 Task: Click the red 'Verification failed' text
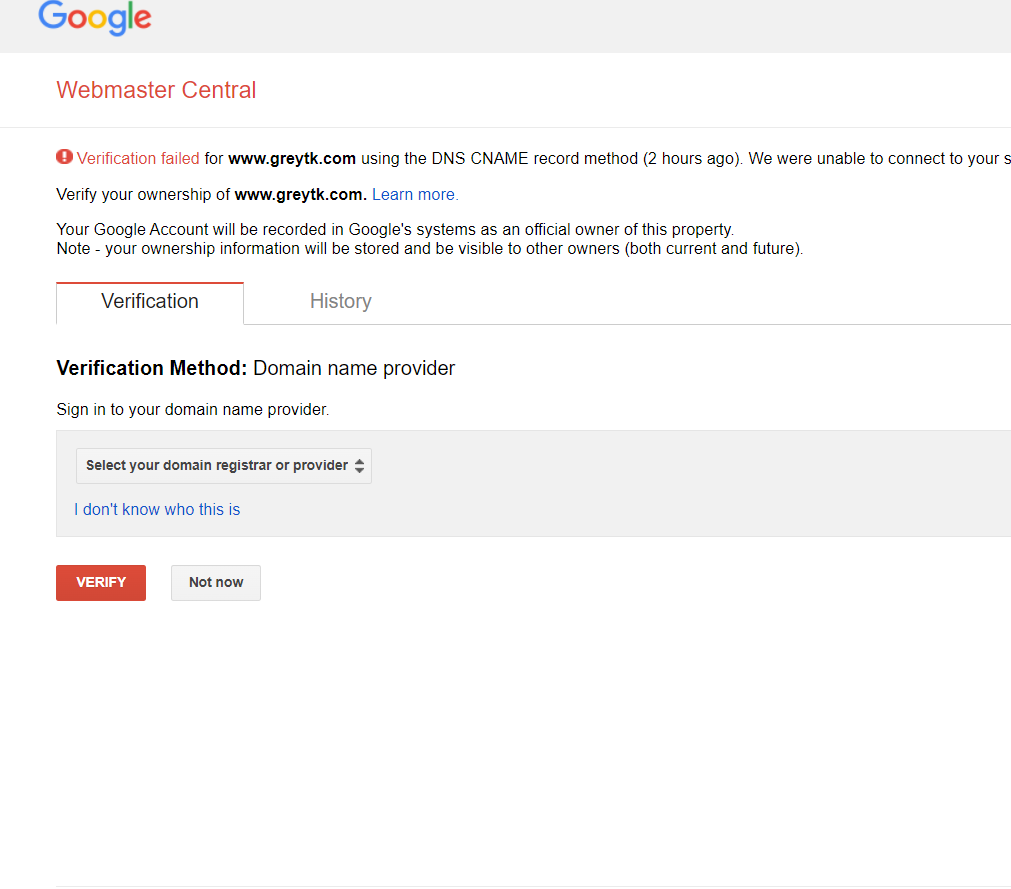(138, 159)
